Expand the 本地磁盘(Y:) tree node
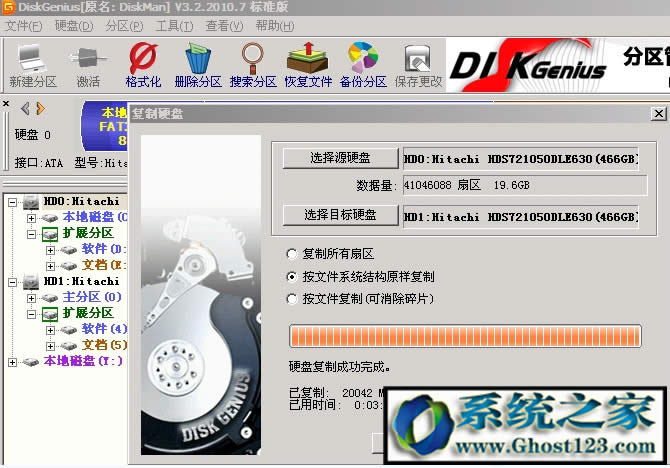The image size is (670, 468). click(x=13, y=361)
